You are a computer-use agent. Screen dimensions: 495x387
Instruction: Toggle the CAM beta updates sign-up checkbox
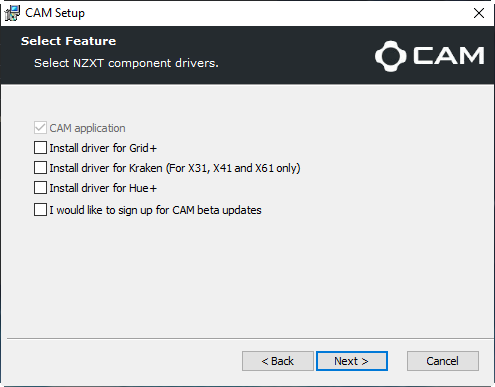40,210
